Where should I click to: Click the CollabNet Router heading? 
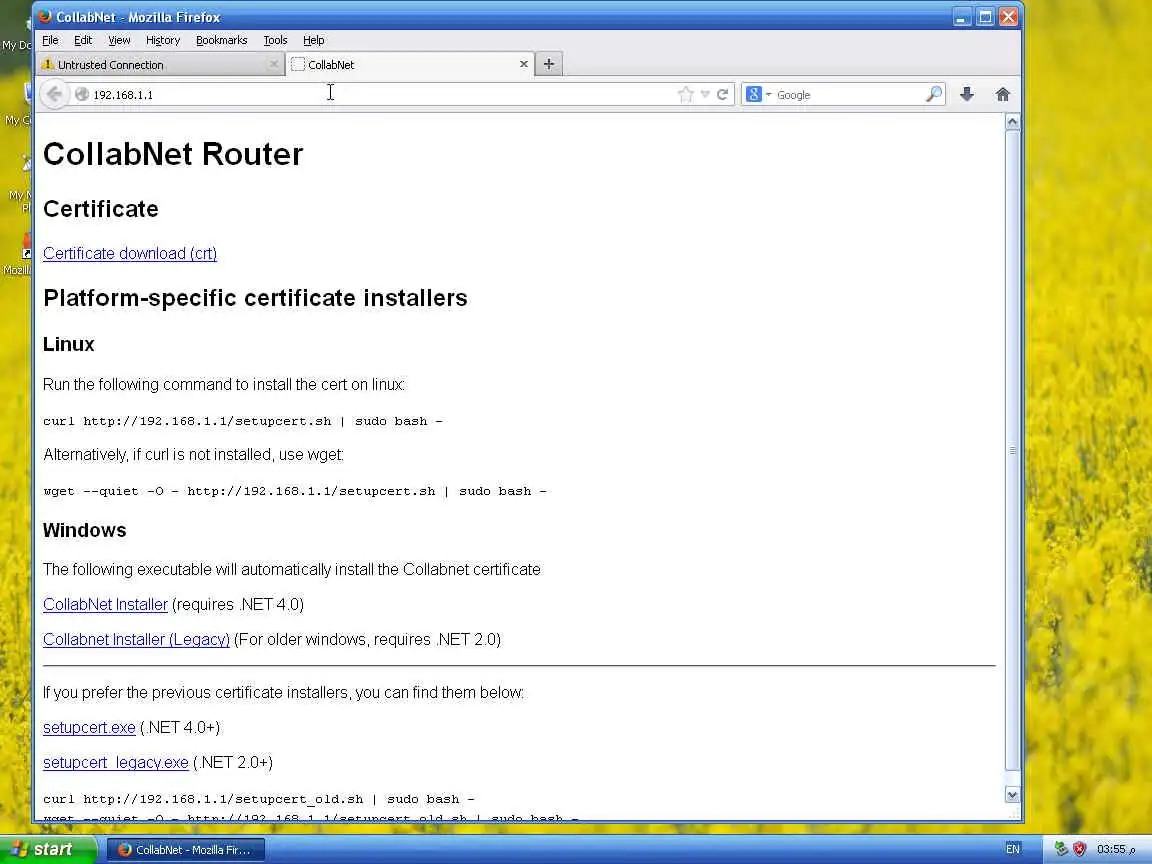click(x=173, y=154)
